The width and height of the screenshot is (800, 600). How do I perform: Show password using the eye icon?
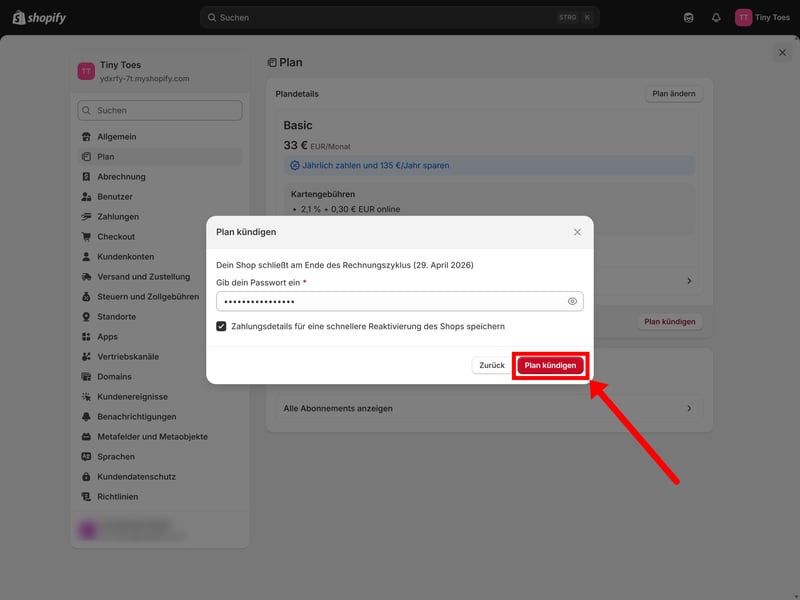tap(573, 301)
